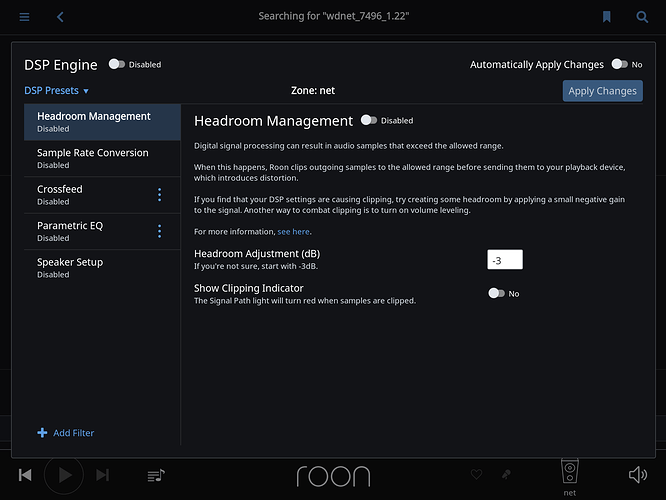Viewport: 666px width, 500px height.
Task: Open search with the magnifier icon
Action: point(642,17)
